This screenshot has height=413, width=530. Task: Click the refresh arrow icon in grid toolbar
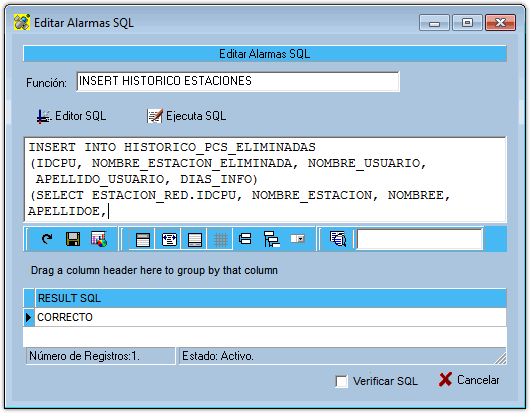pyautogui.click(x=47, y=239)
